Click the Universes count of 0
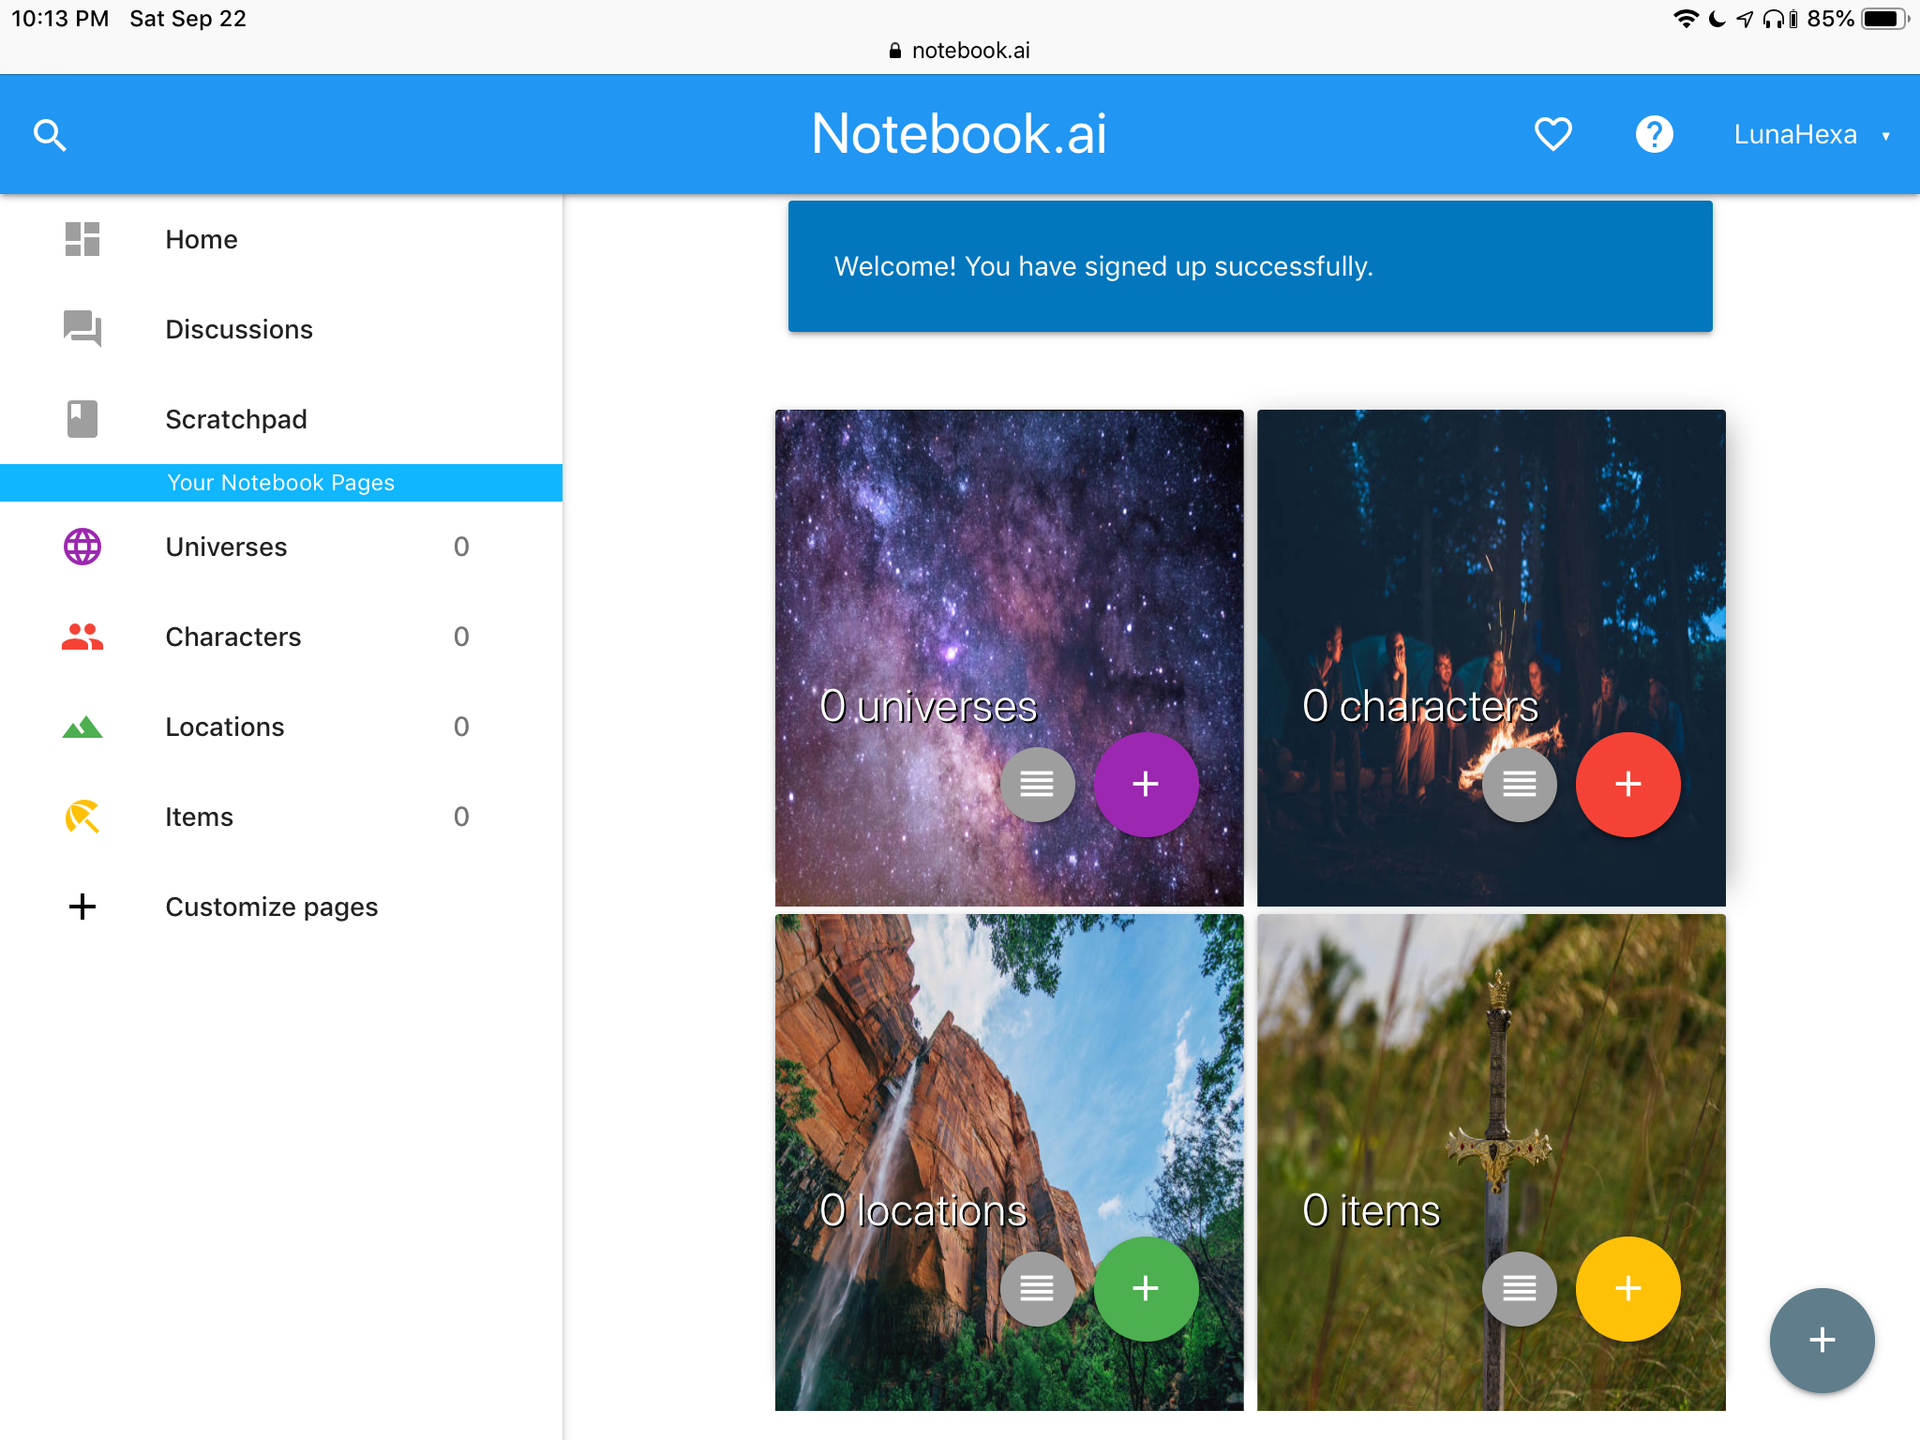The height and width of the screenshot is (1440, 1920). (x=461, y=546)
